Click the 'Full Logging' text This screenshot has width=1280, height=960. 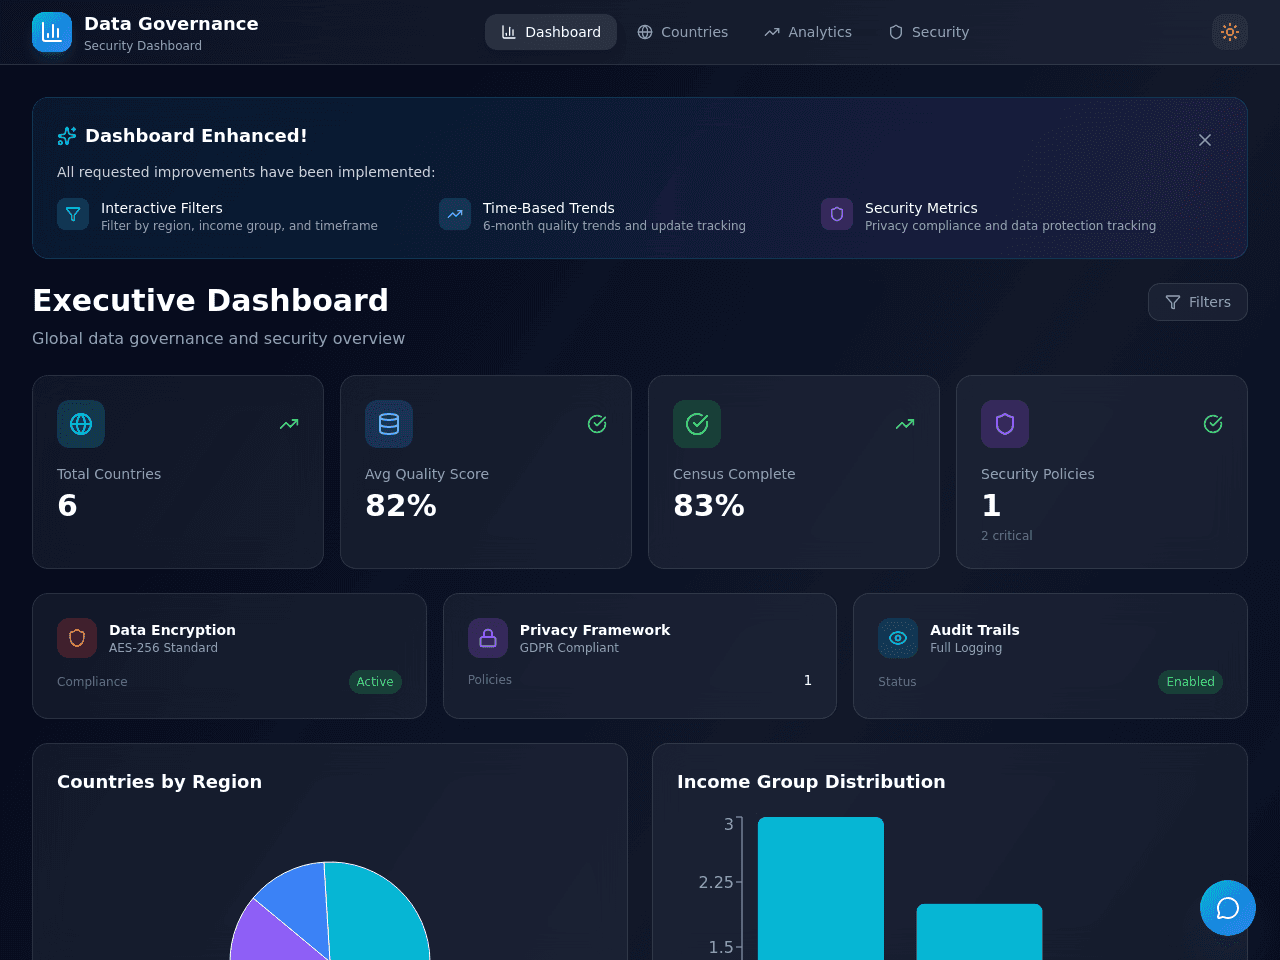(x=966, y=648)
